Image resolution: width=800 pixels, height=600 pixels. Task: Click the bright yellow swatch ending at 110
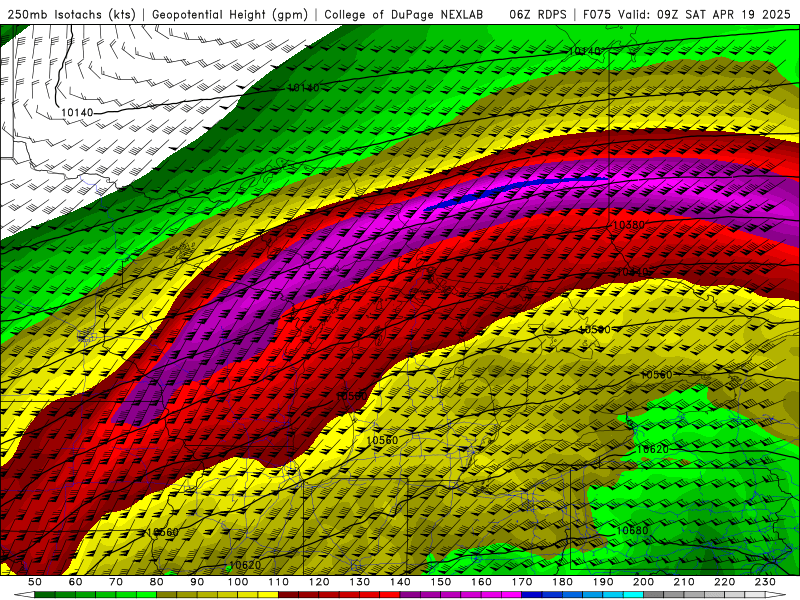268,595
